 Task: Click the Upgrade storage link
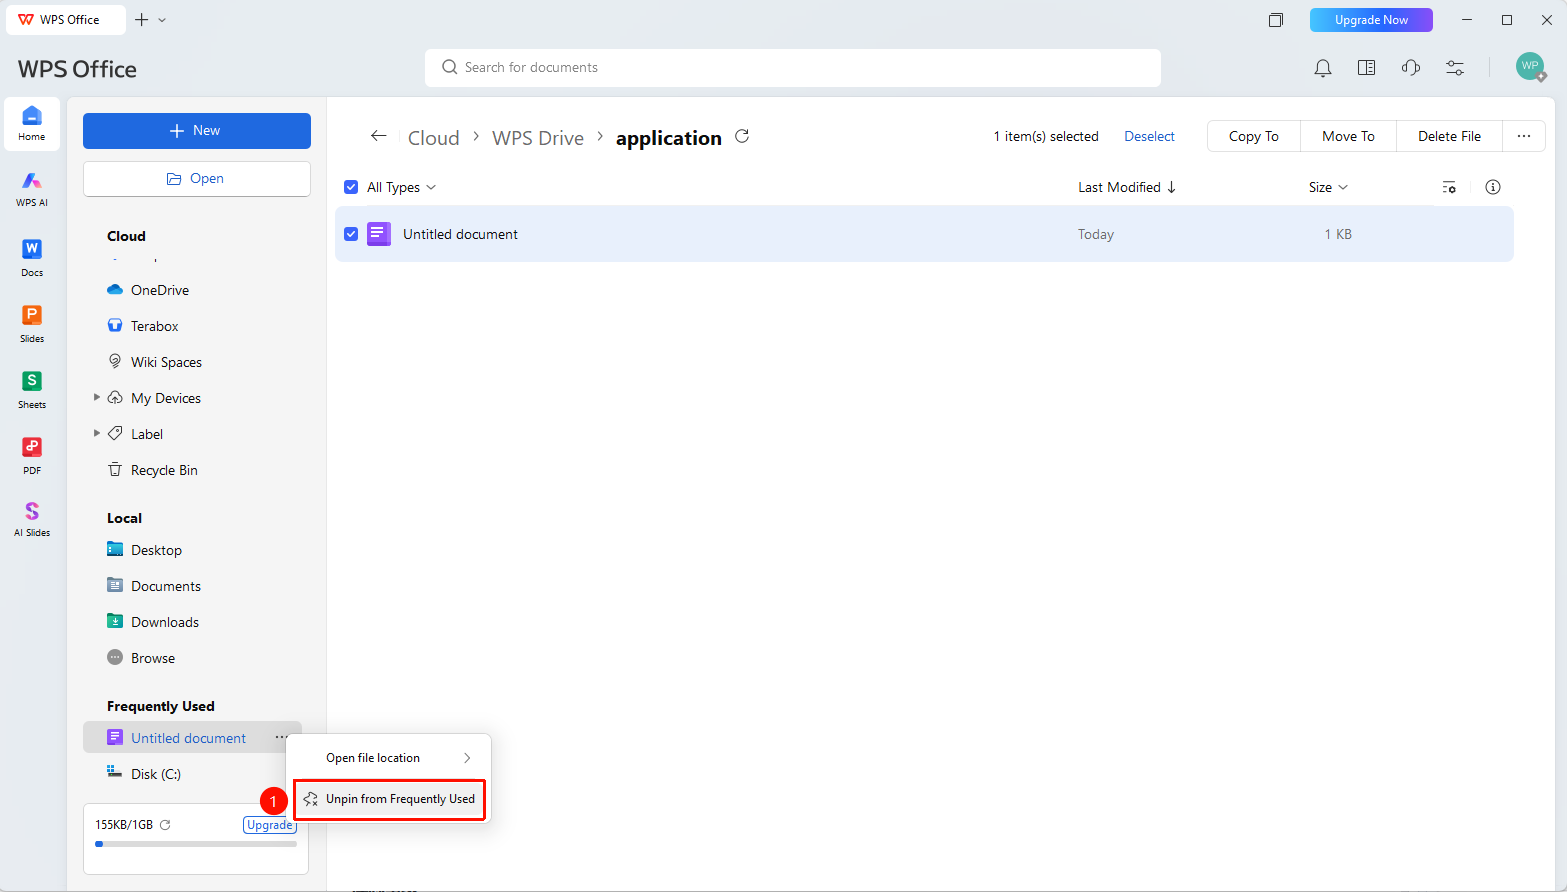269,825
